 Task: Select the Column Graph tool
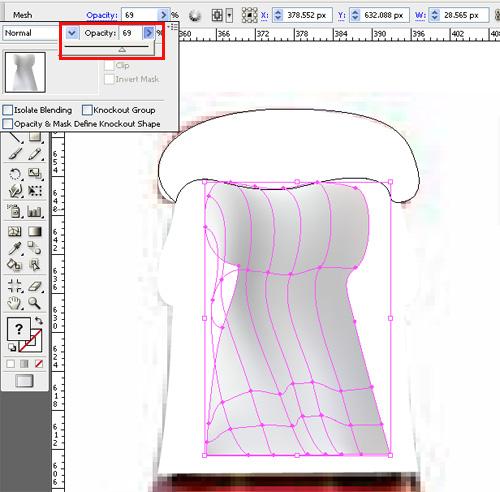click(35, 211)
